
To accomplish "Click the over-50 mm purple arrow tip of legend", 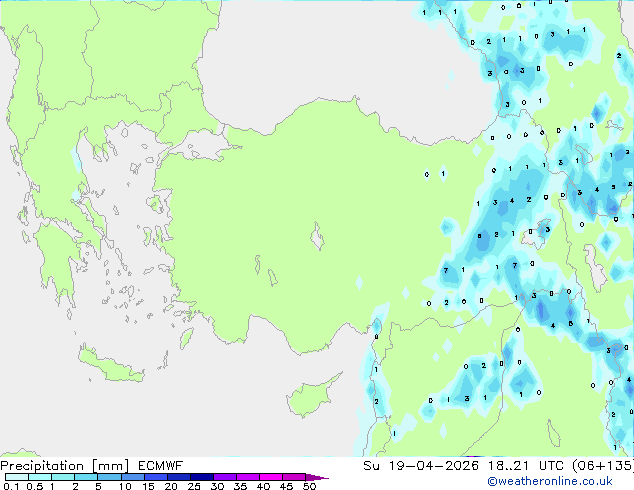I will 317,477.
